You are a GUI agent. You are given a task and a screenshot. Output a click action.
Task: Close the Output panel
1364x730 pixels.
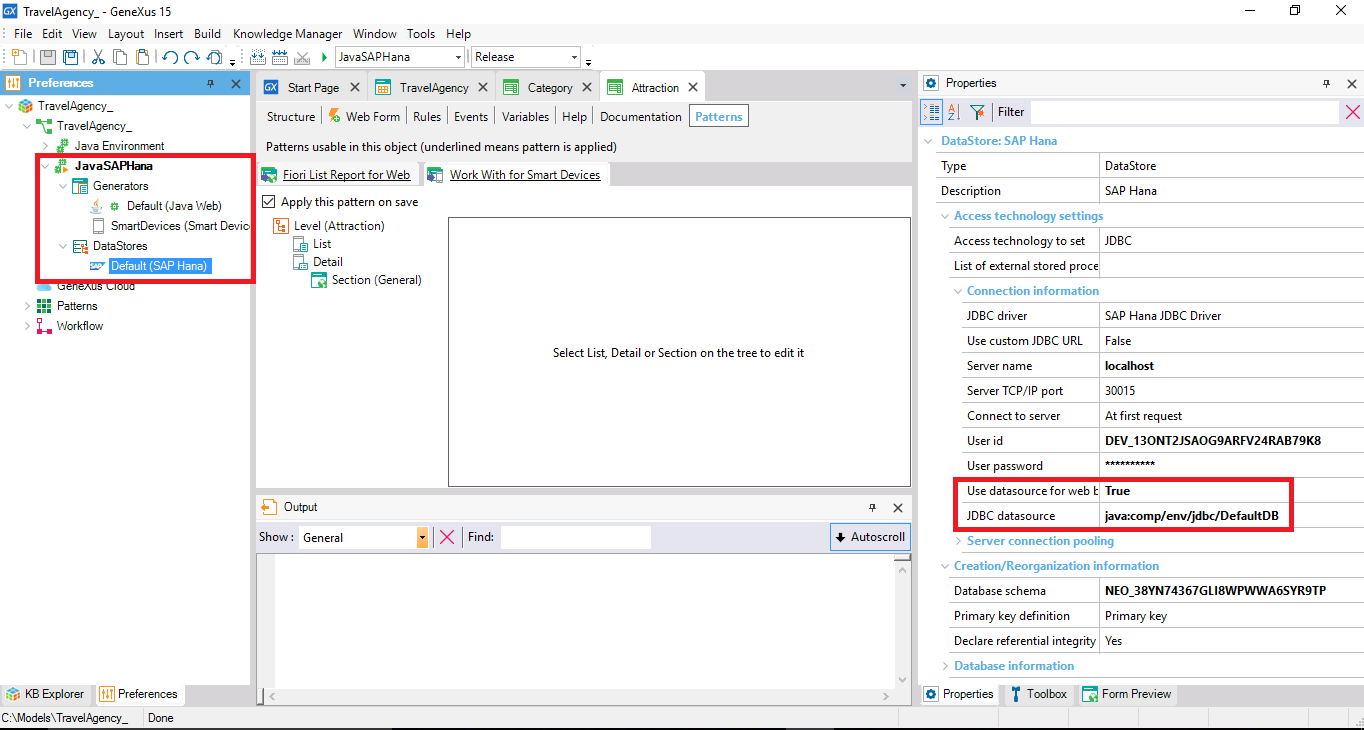click(898, 508)
